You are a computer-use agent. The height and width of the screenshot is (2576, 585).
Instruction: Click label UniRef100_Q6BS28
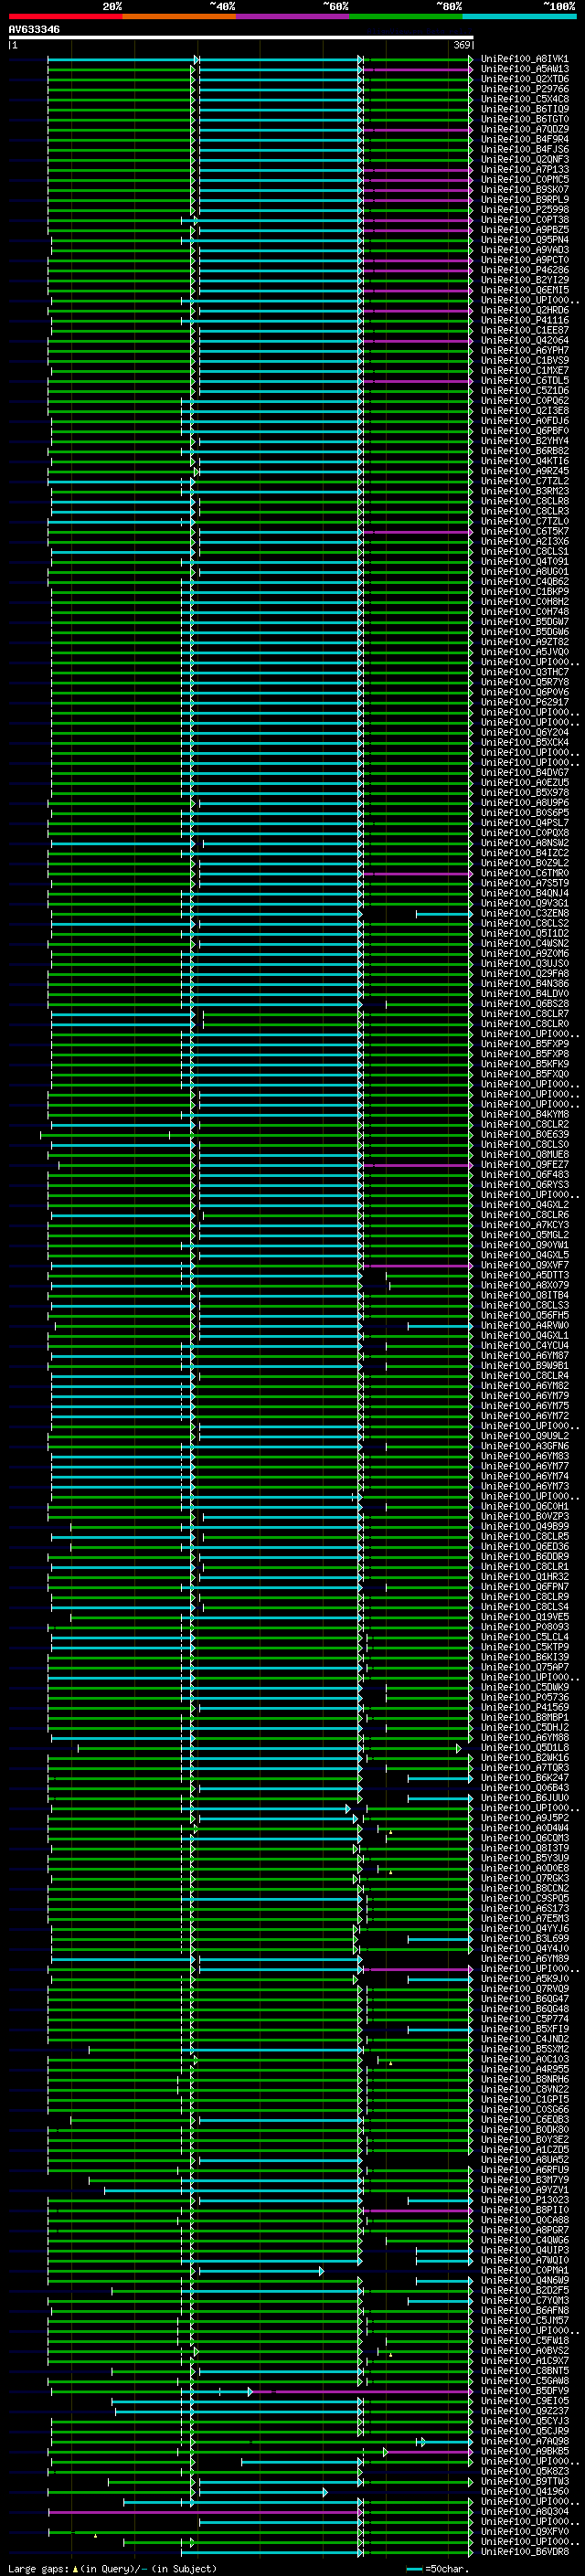click(x=525, y=1004)
